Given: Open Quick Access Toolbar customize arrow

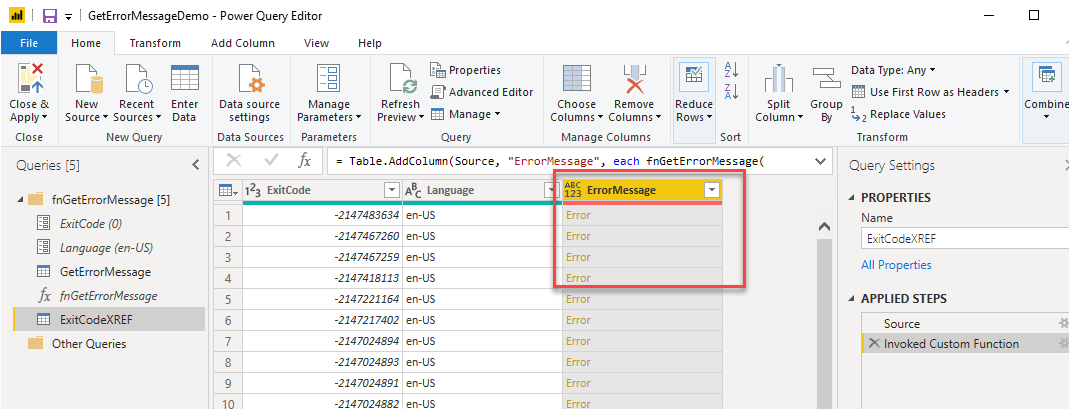Looking at the screenshot, I should pyautogui.click(x=68, y=16).
